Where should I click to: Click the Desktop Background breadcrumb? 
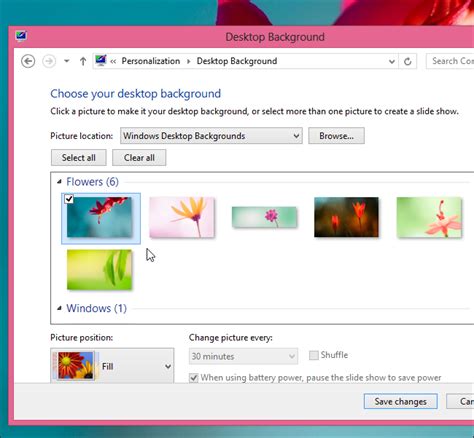tap(237, 61)
